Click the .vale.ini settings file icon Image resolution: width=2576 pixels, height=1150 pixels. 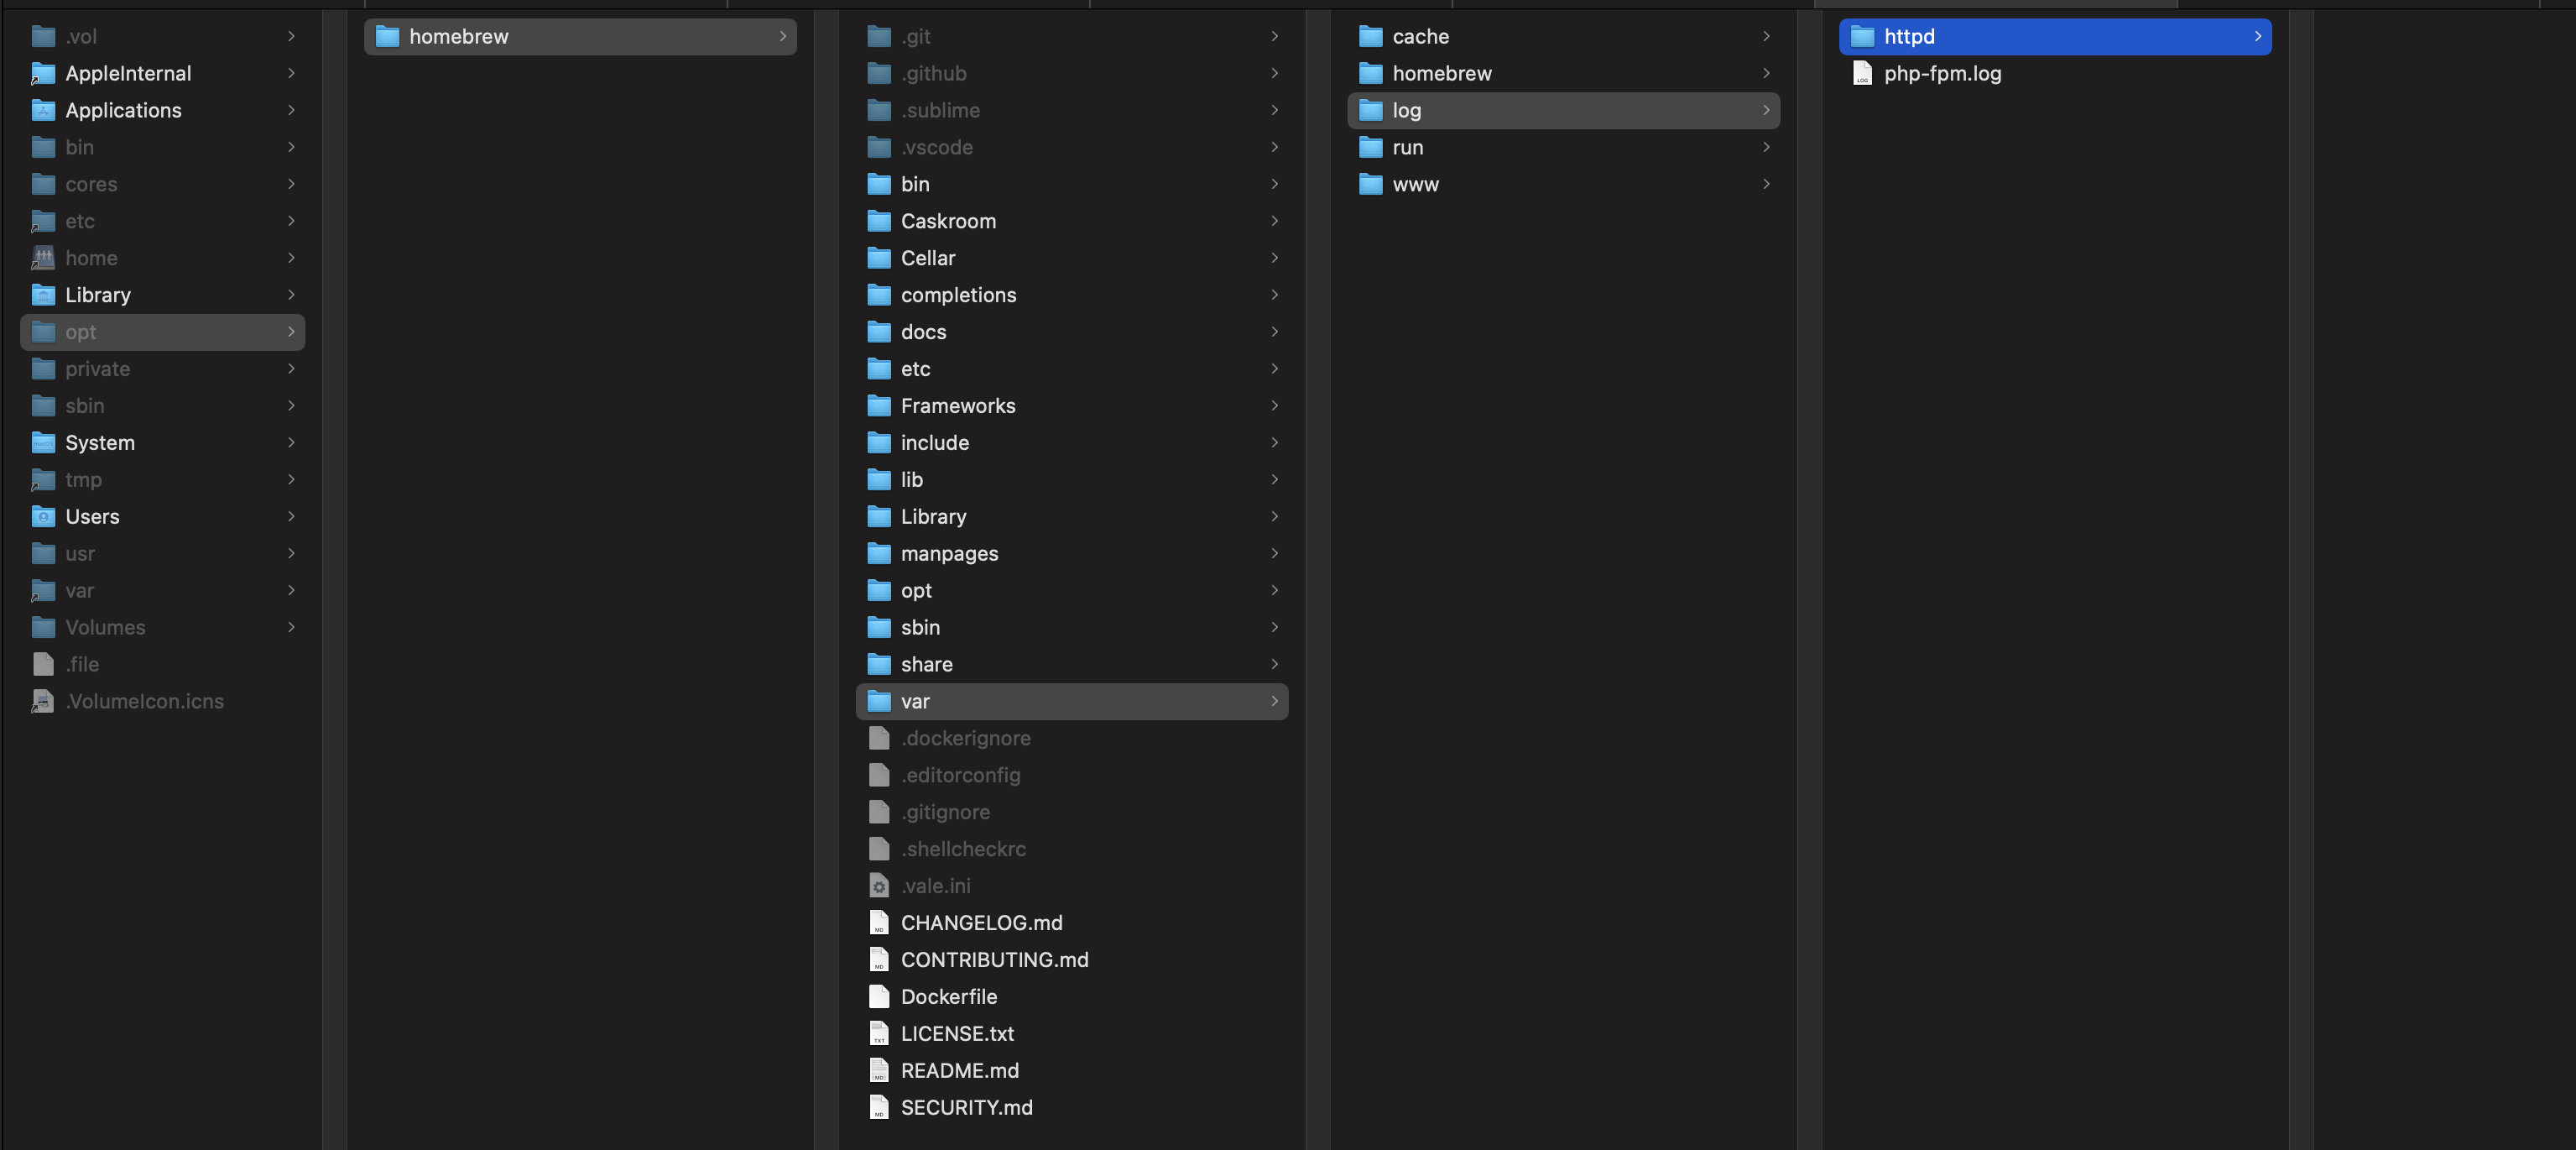coord(878,886)
